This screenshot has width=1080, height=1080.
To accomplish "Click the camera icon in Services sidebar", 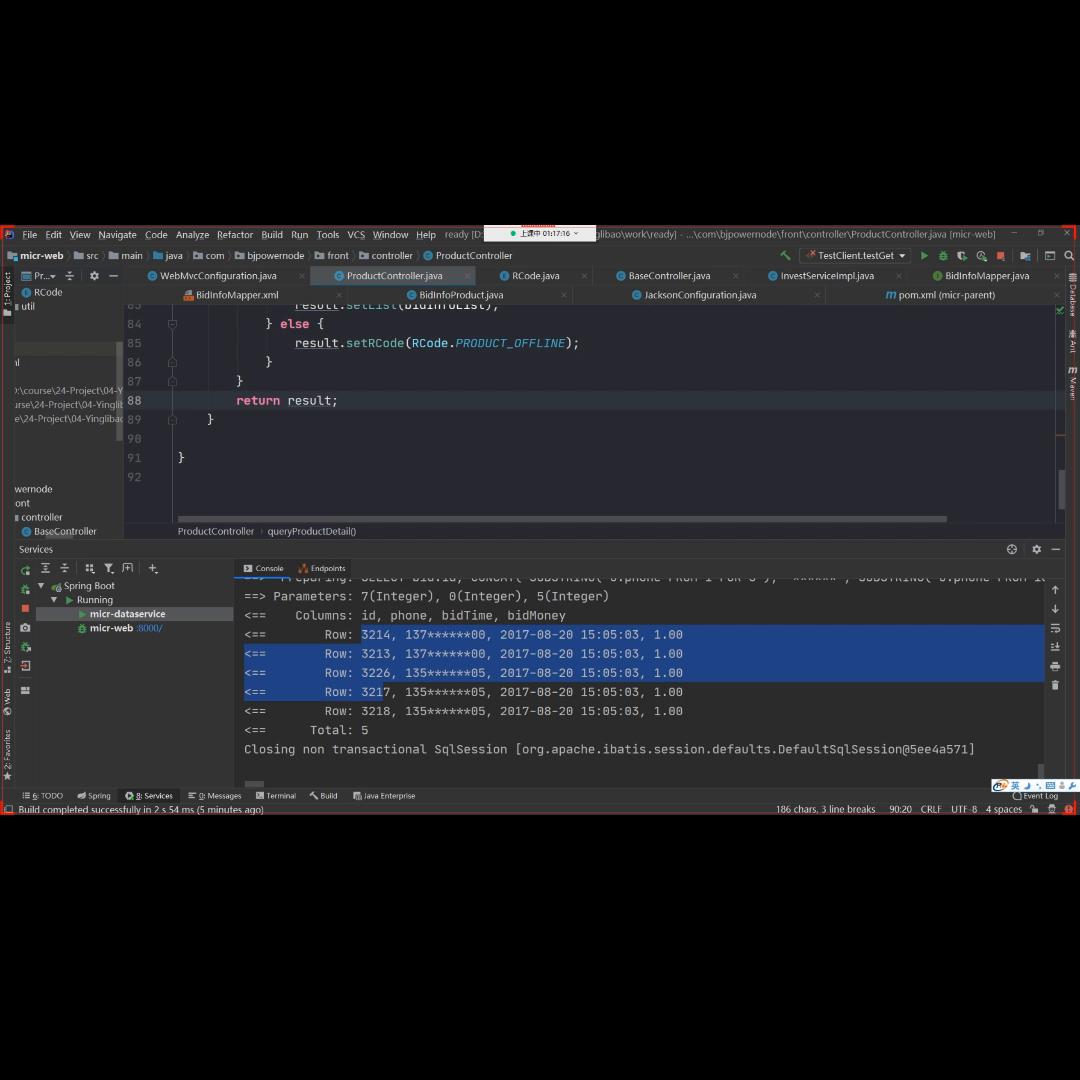I will [x=26, y=628].
